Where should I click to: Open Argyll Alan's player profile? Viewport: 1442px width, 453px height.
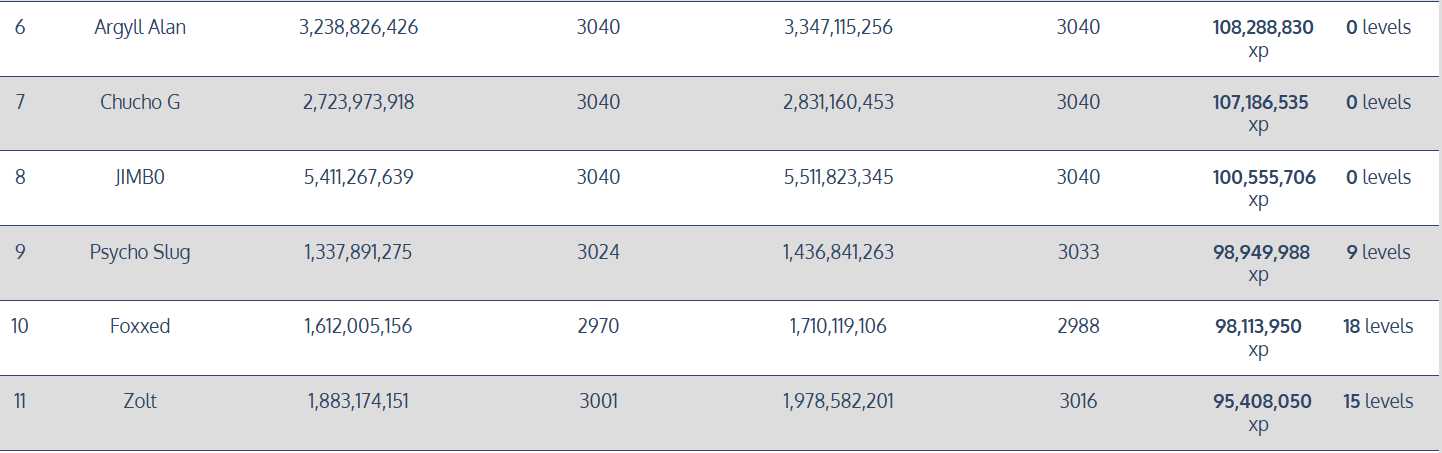(x=140, y=28)
